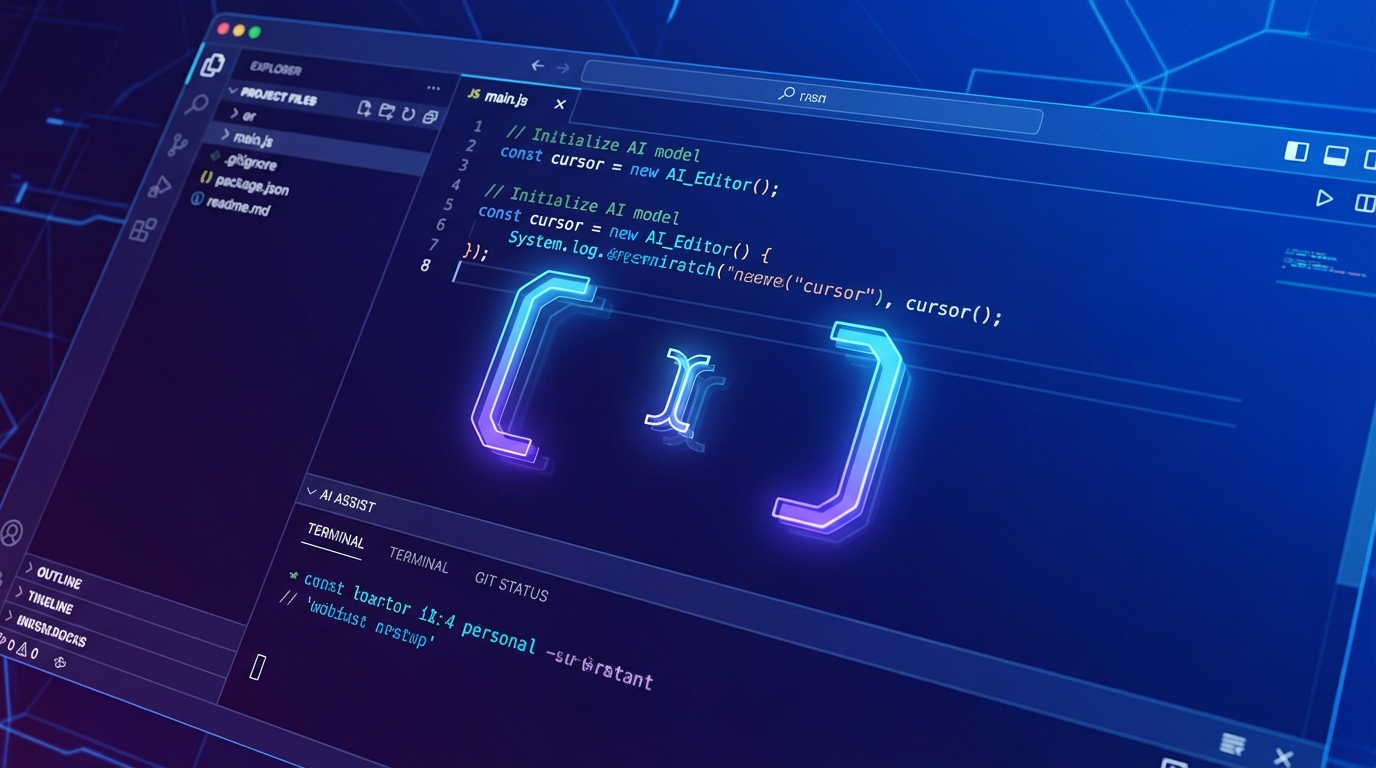
Task: Collapse all folders in Project Files
Action: point(430,117)
